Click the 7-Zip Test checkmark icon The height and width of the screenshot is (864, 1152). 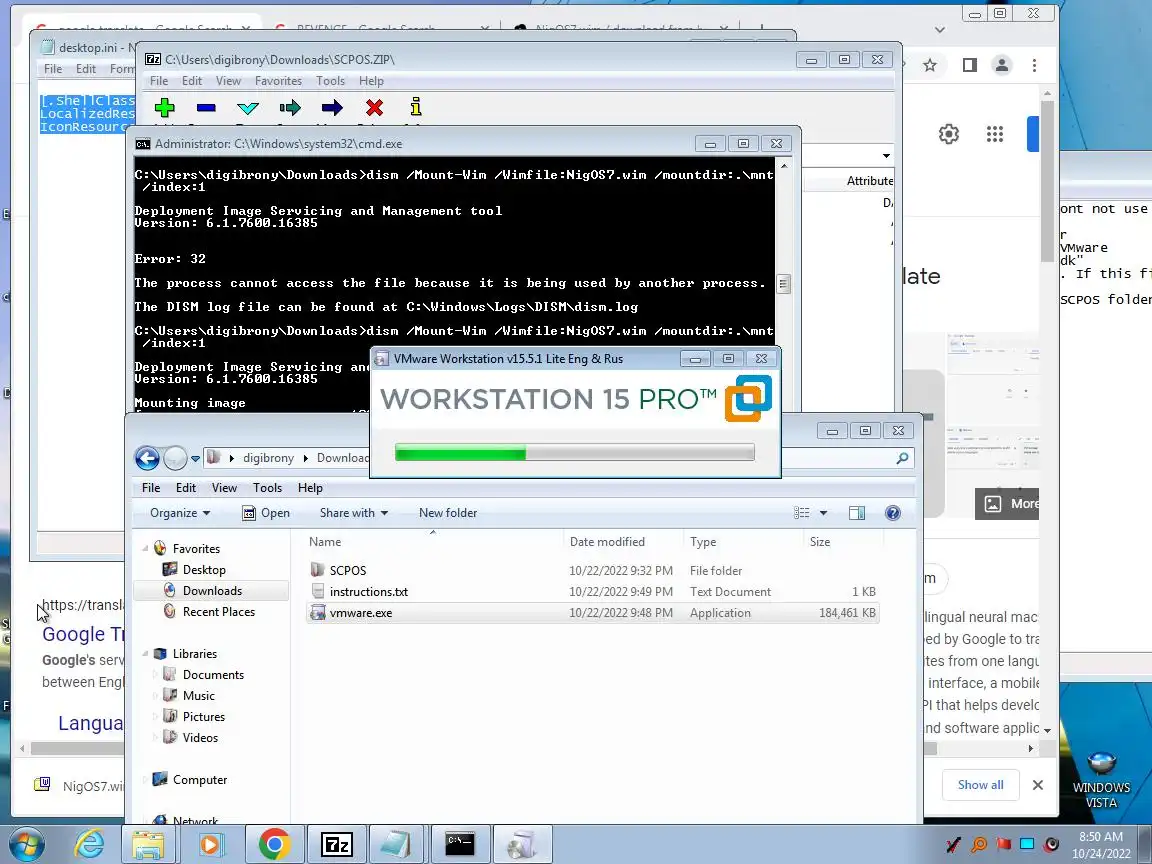248,108
